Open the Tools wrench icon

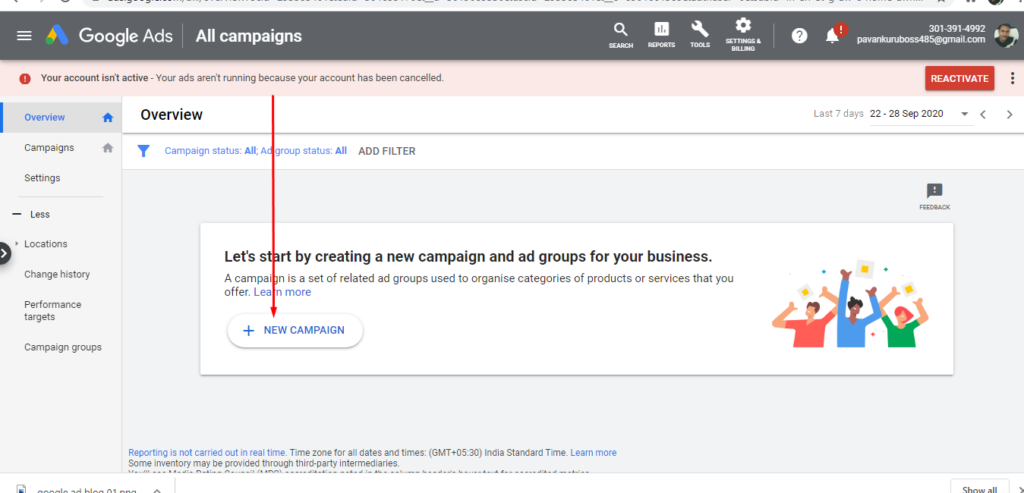pyautogui.click(x=699, y=36)
